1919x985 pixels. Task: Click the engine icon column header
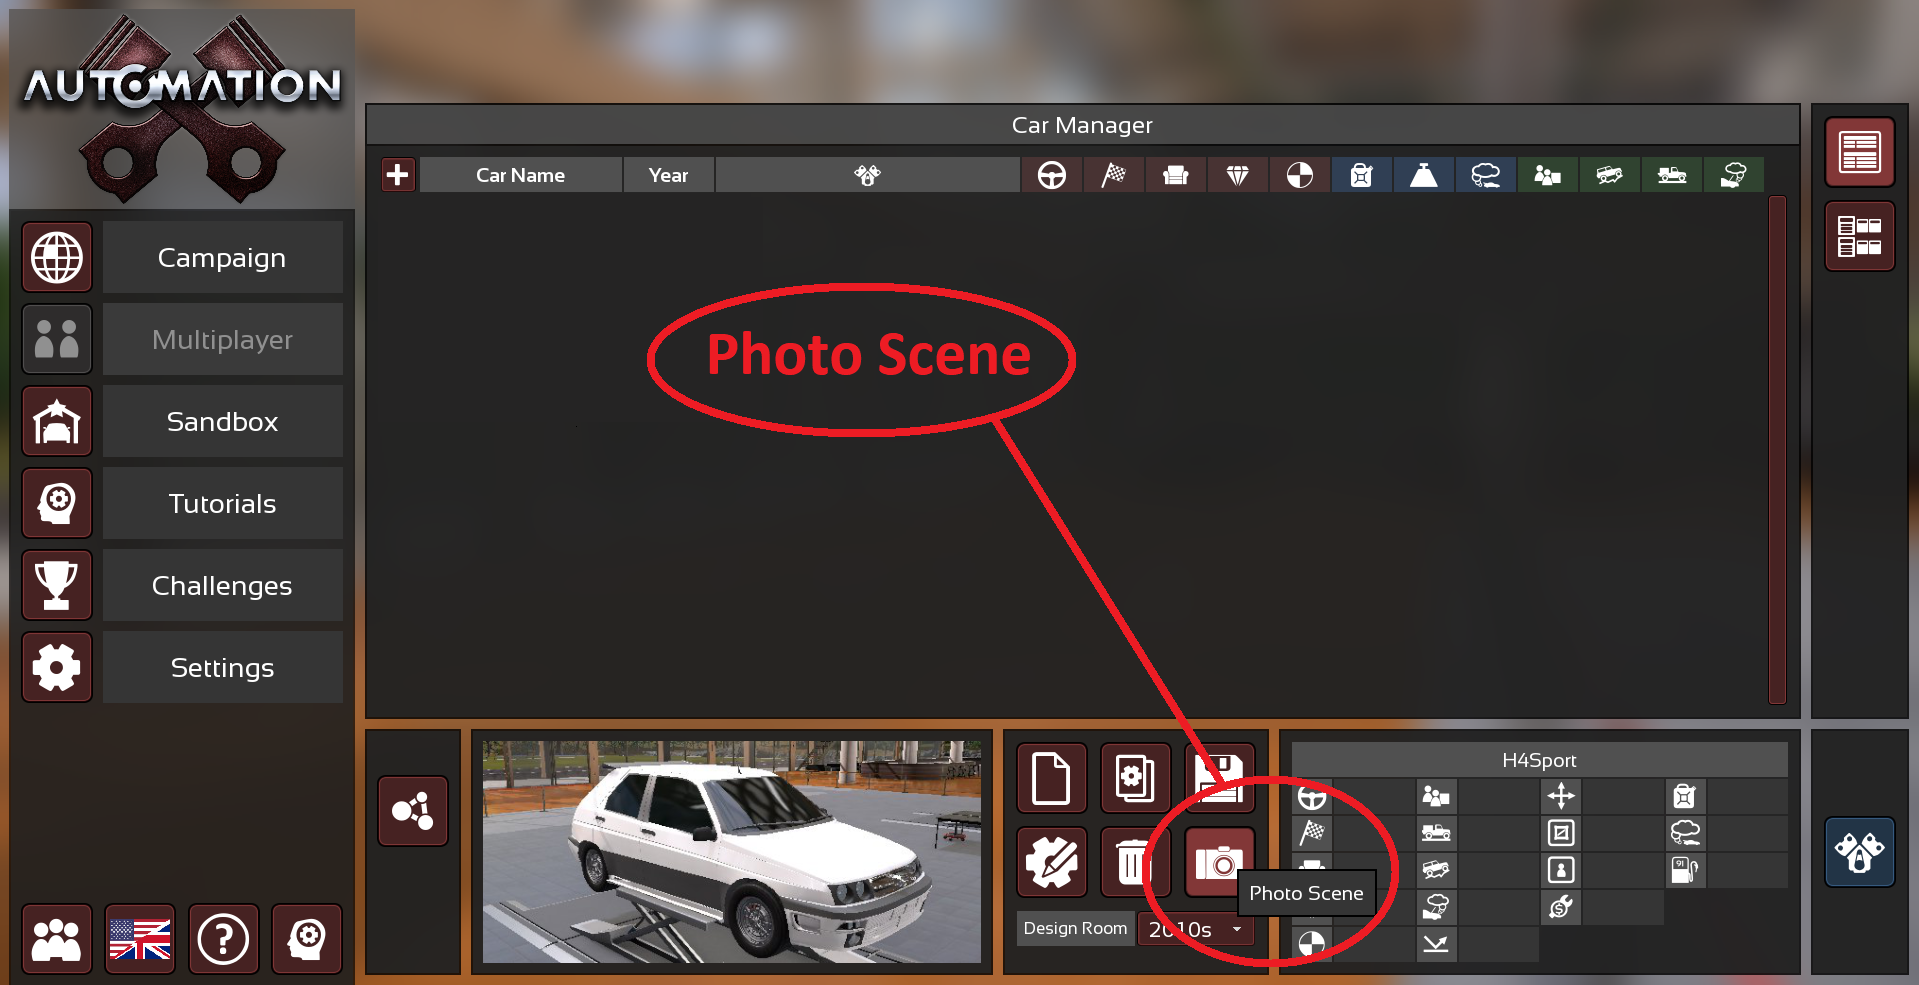click(867, 175)
